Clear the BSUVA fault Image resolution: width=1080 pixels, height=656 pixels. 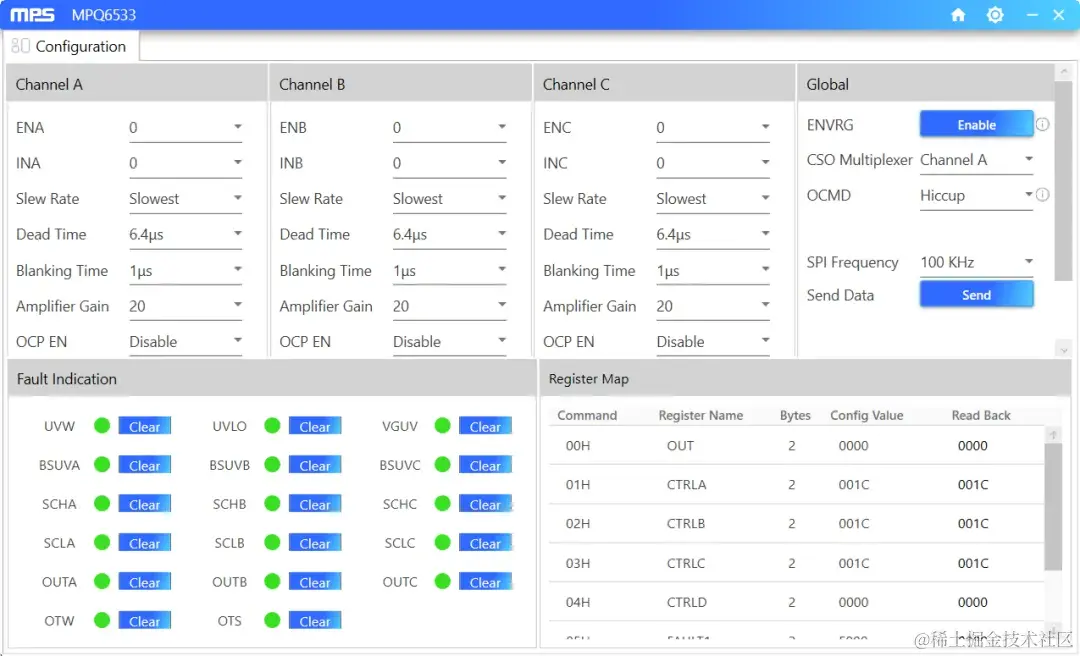tap(145, 465)
